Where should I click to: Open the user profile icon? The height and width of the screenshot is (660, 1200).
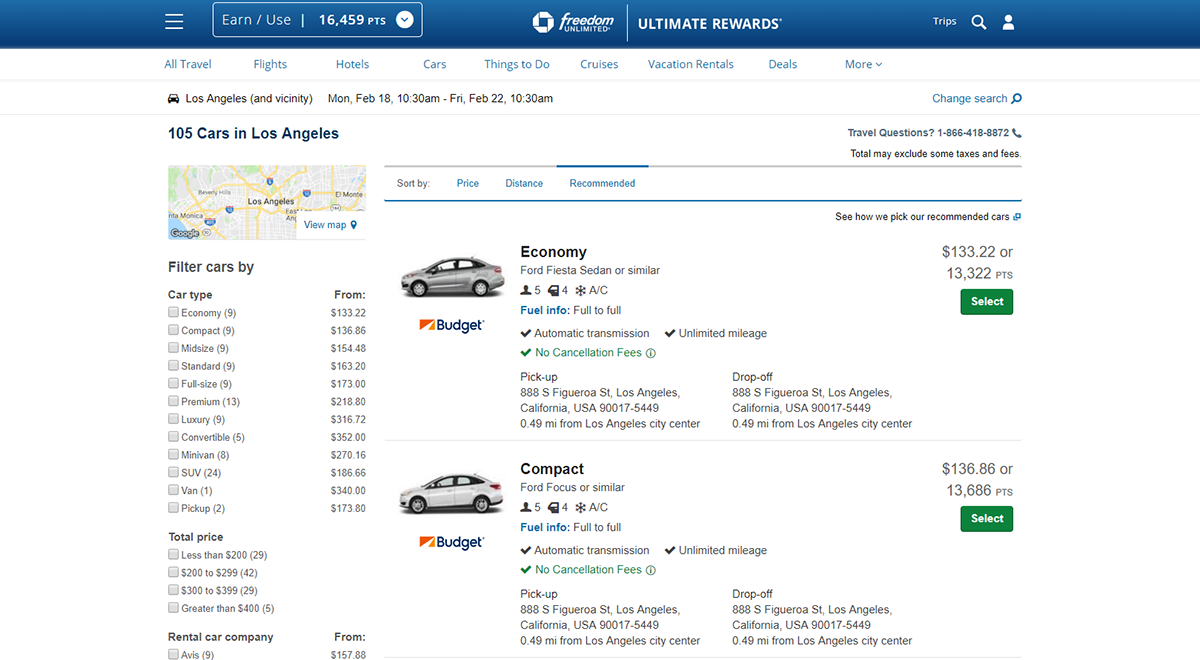[1008, 22]
